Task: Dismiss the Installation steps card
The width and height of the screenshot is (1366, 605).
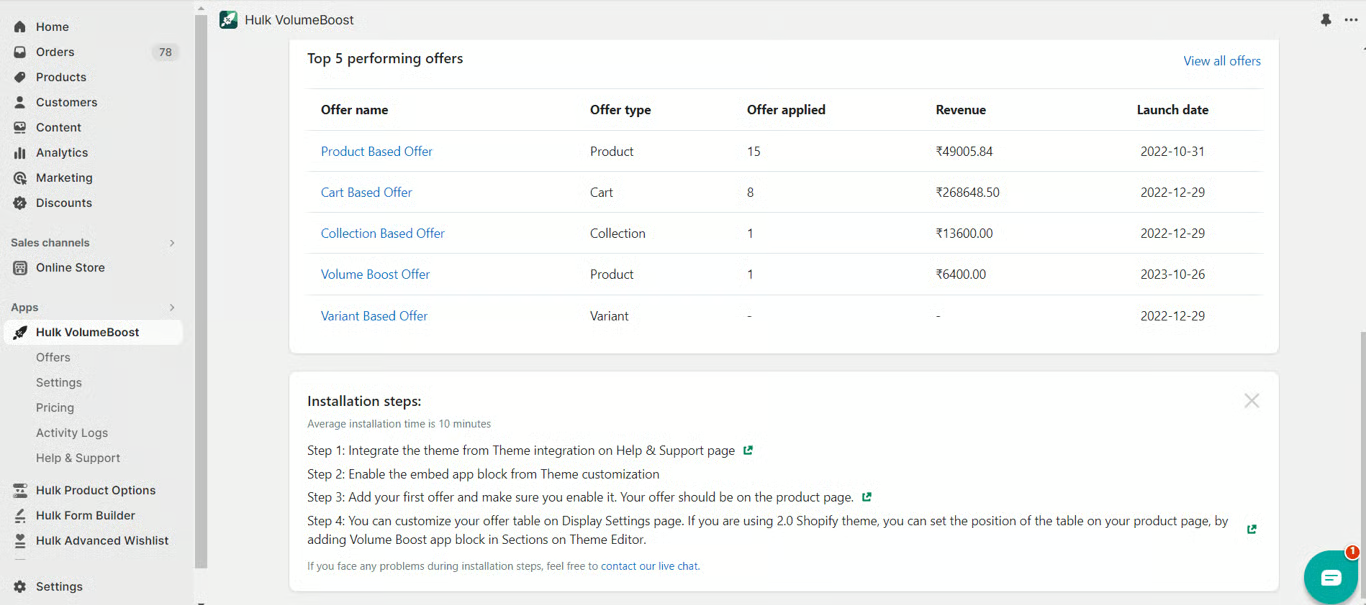Action: point(1251,401)
